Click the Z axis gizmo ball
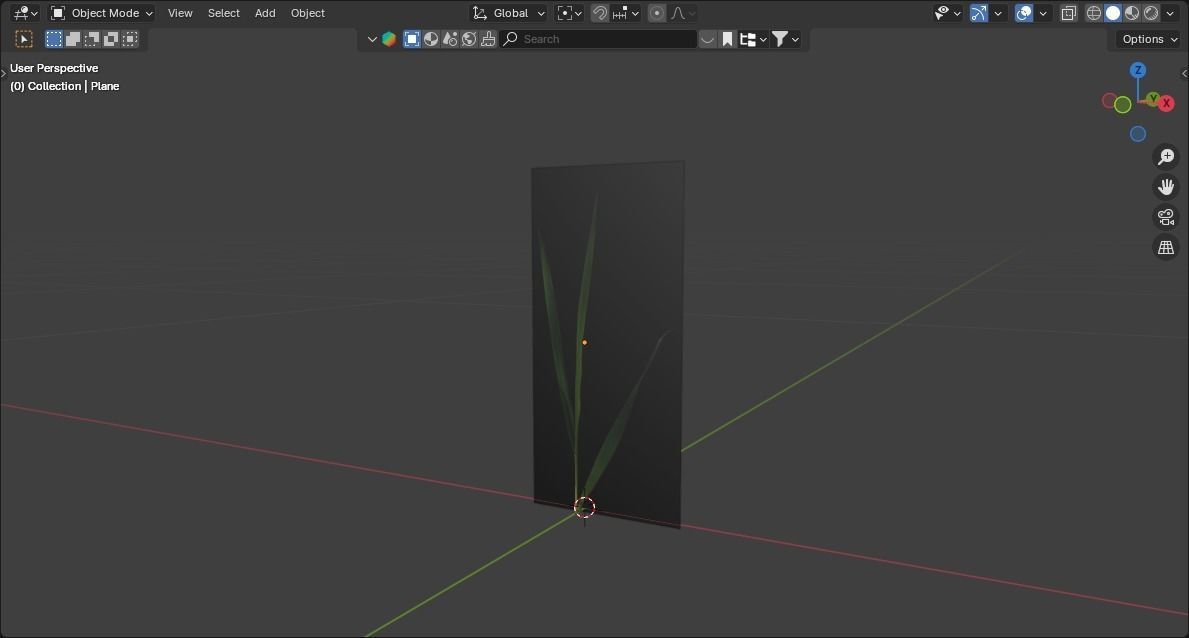This screenshot has height=638, width=1189. point(1137,71)
